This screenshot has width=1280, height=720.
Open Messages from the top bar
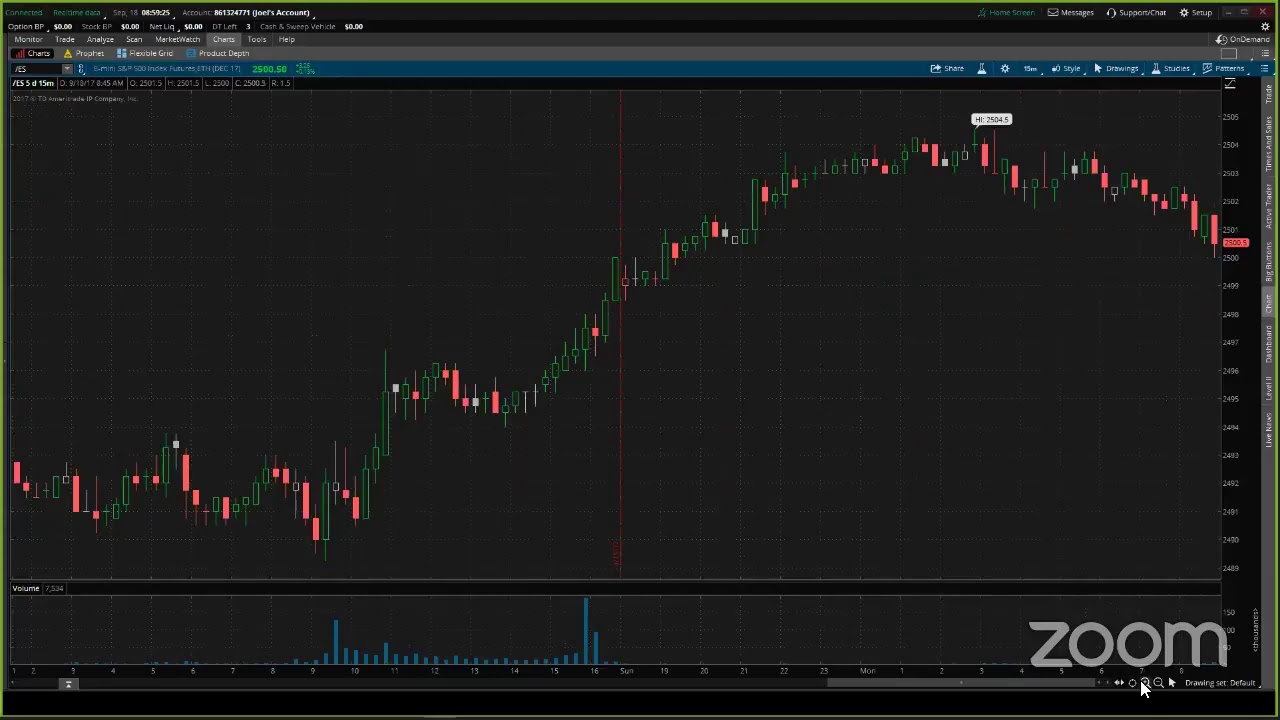pyautogui.click(x=1071, y=12)
